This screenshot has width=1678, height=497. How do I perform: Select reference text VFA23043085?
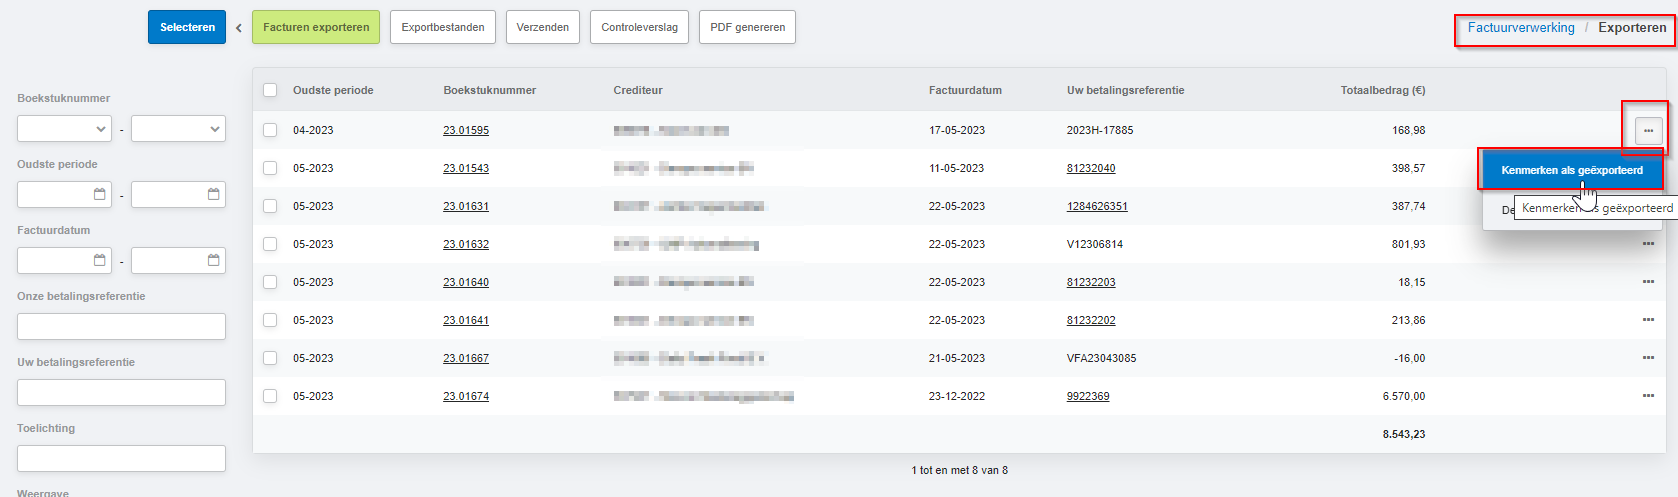pyautogui.click(x=1102, y=358)
